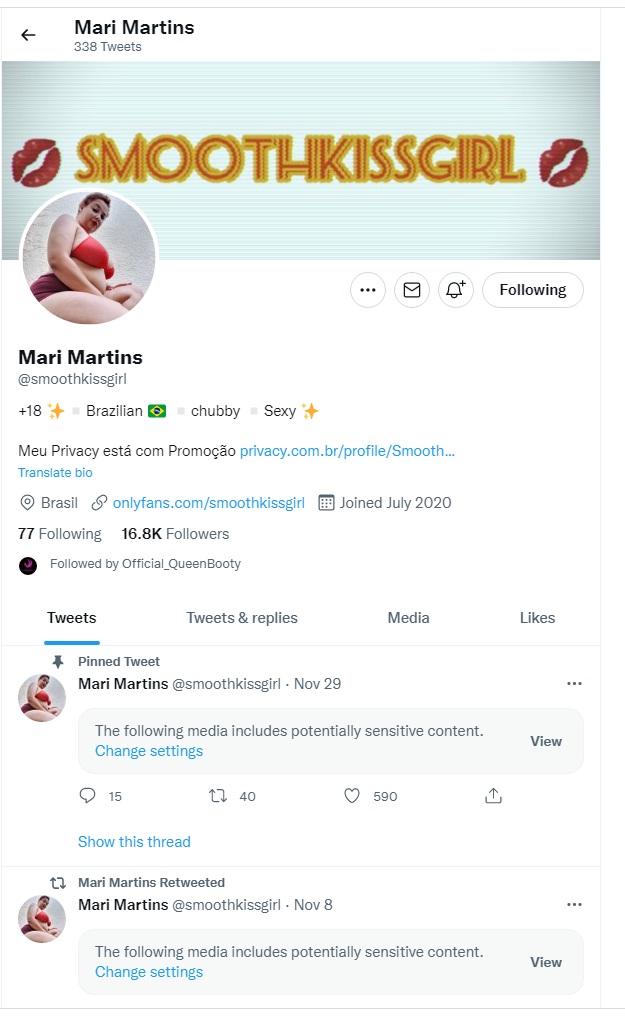
Task: Open more options on the Nov 29 tweet
Action: tap(574, 684)
